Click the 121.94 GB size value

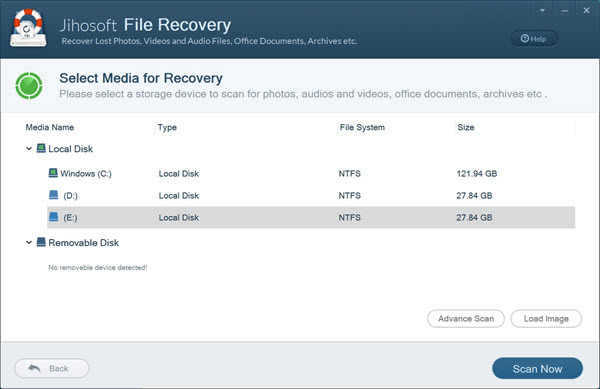point(477,174)
